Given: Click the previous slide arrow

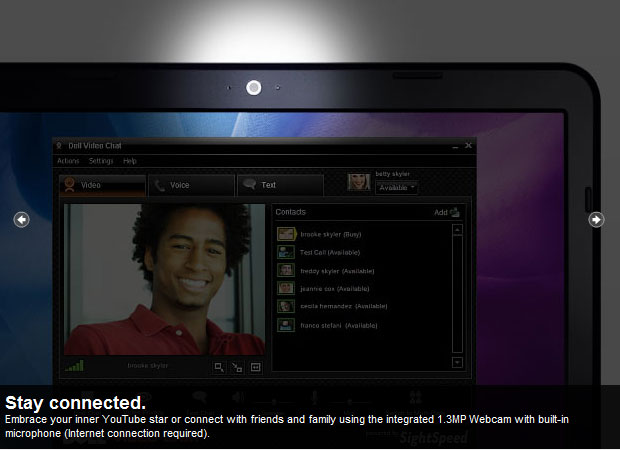Looking at the screenshot, I should tap(22, 220).
